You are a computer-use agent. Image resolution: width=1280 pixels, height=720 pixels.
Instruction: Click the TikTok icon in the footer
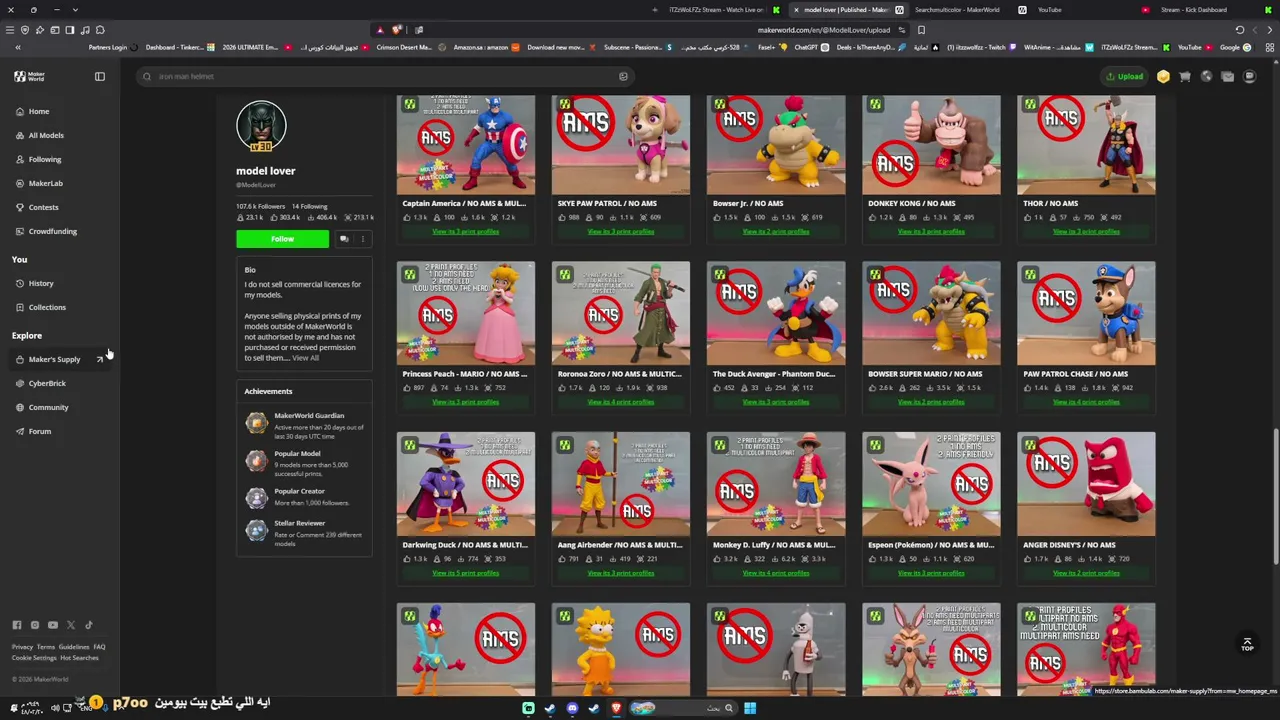(x=89, y=625)
